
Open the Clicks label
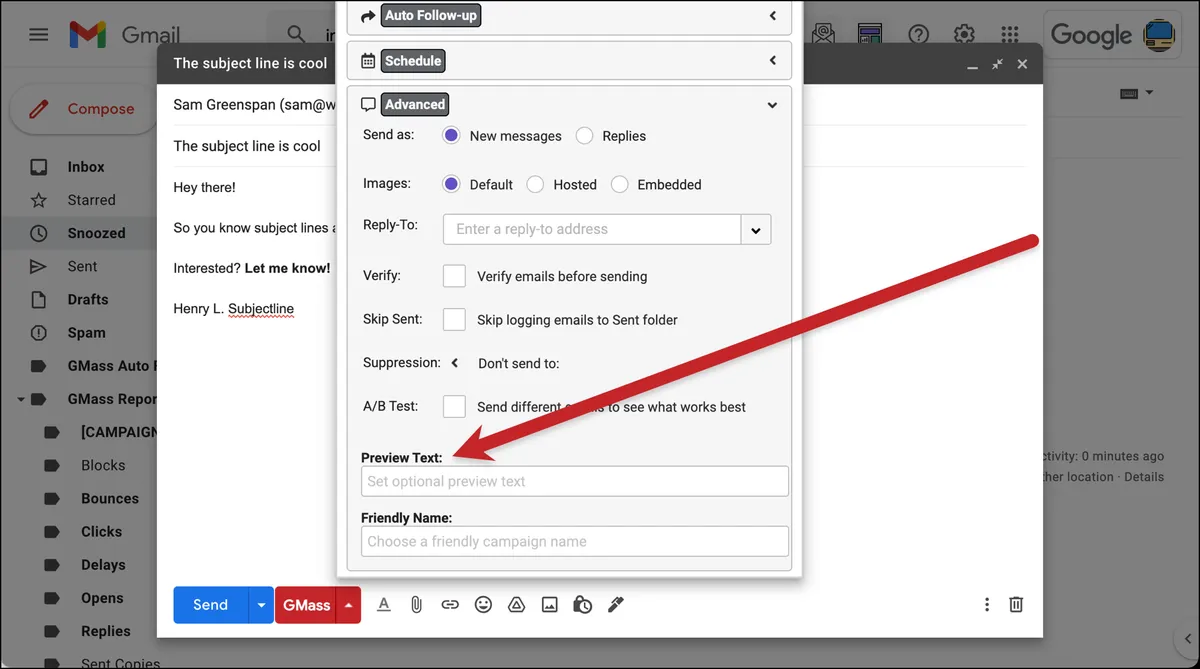[101, 531]
